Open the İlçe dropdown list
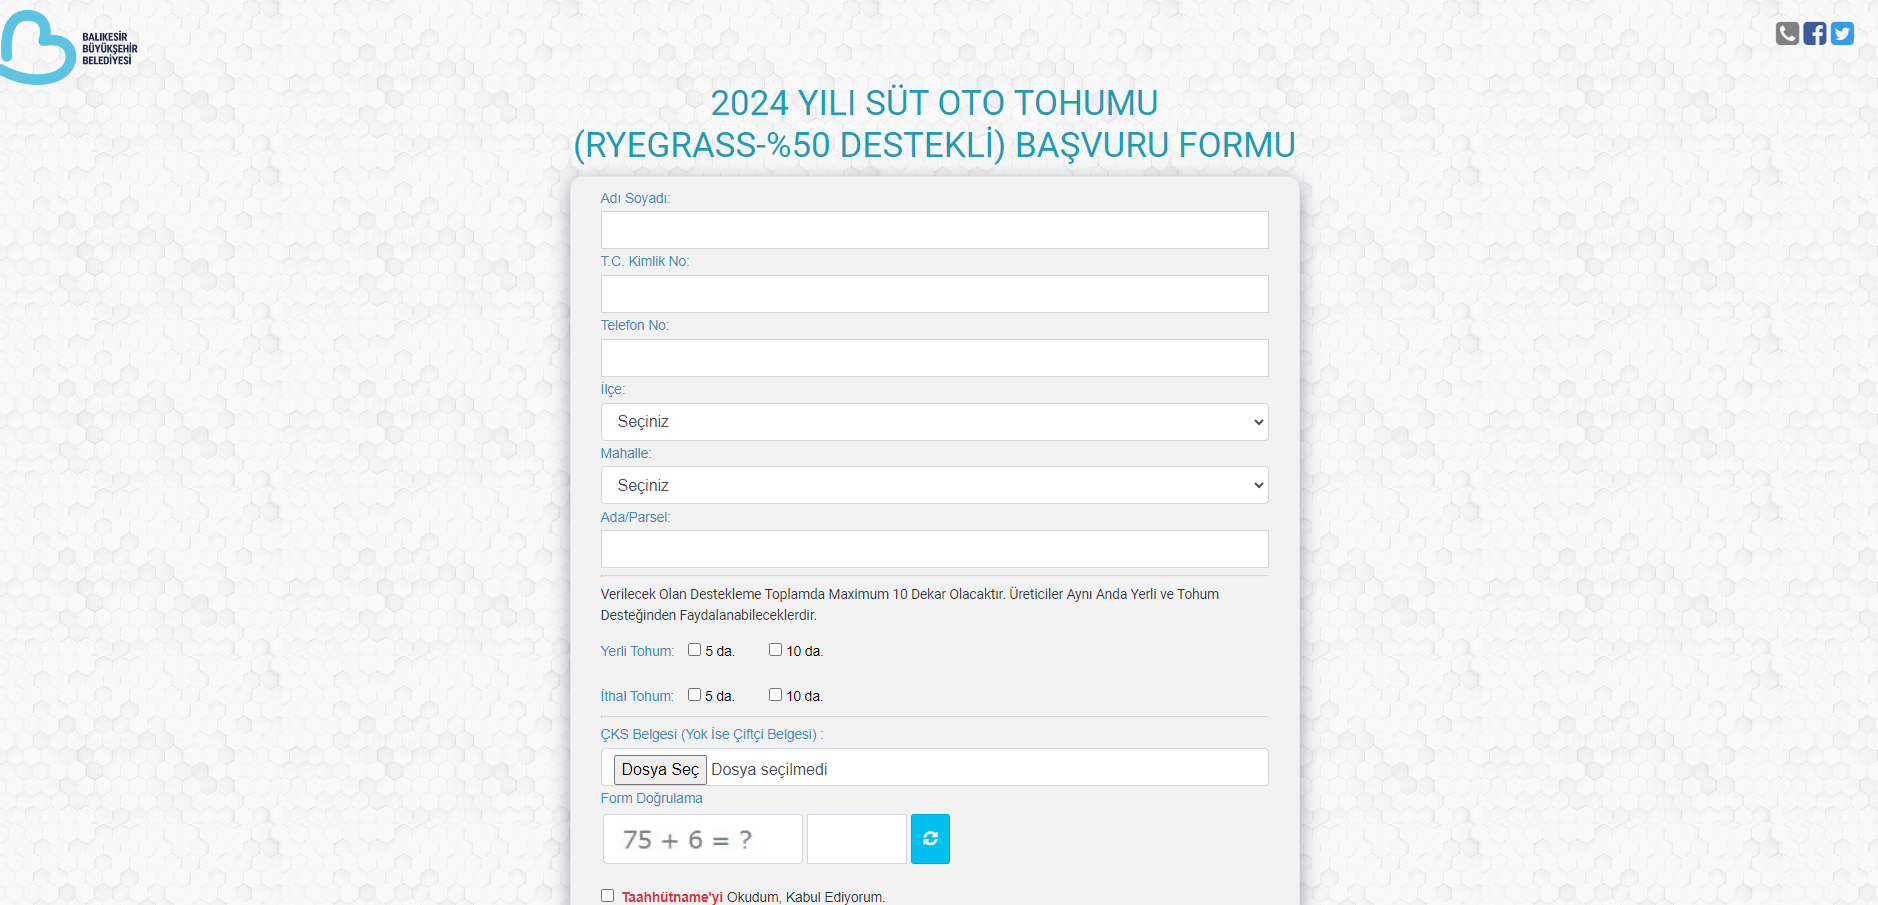This screenshot has height=905, width=1878. pyautogui.click(x=934, y=422)
